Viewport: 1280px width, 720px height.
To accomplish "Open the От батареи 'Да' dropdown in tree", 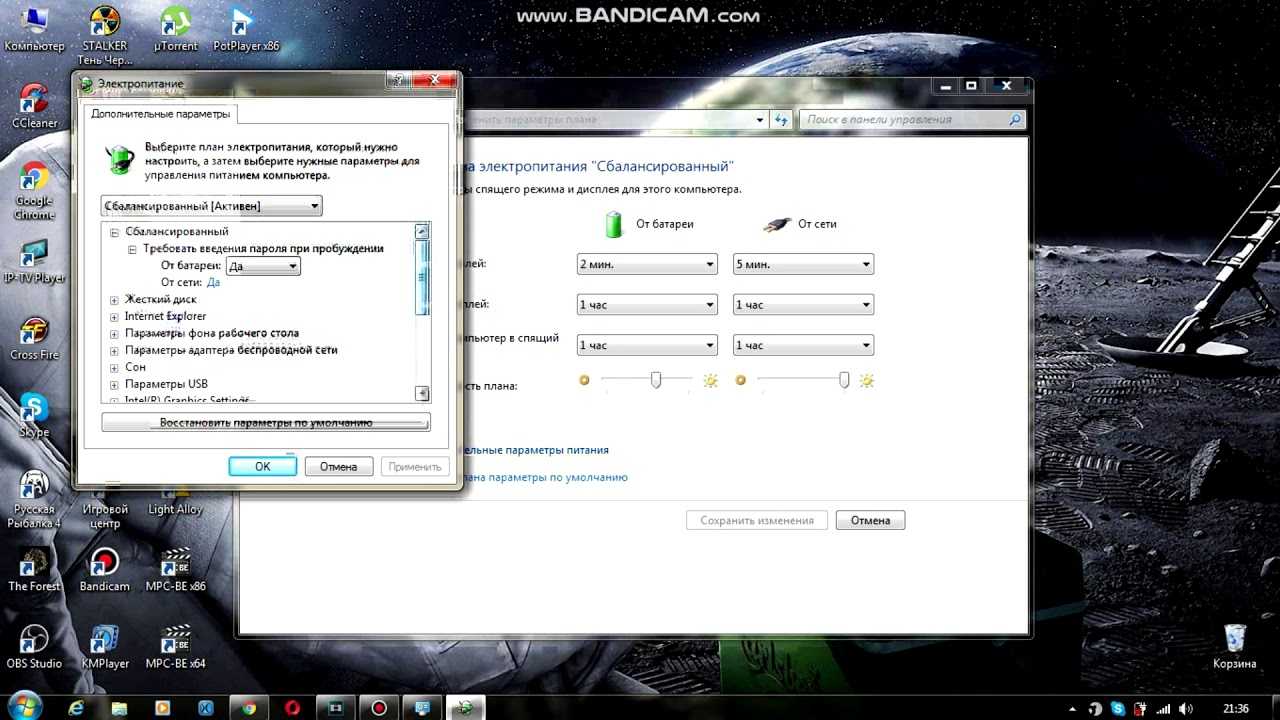I will (263, 266).
